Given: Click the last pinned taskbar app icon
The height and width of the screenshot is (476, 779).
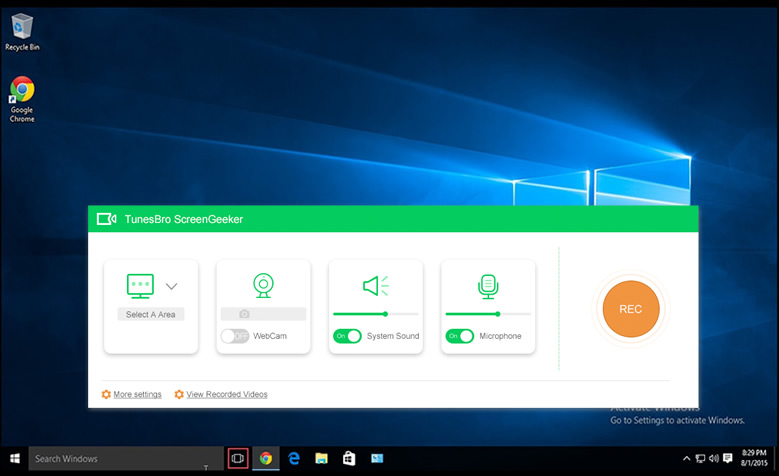Looking at the screenshot, I should 377,459.
